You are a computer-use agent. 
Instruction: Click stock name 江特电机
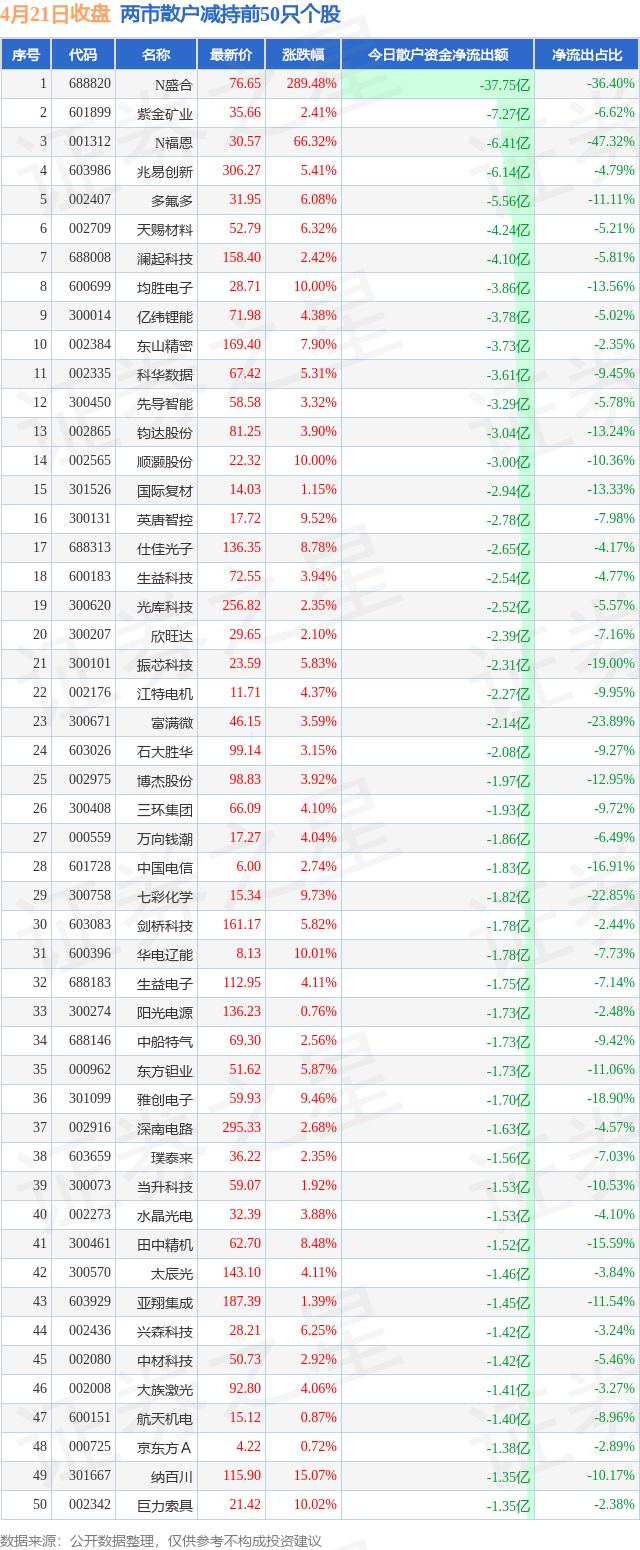(x=165, y=693)
